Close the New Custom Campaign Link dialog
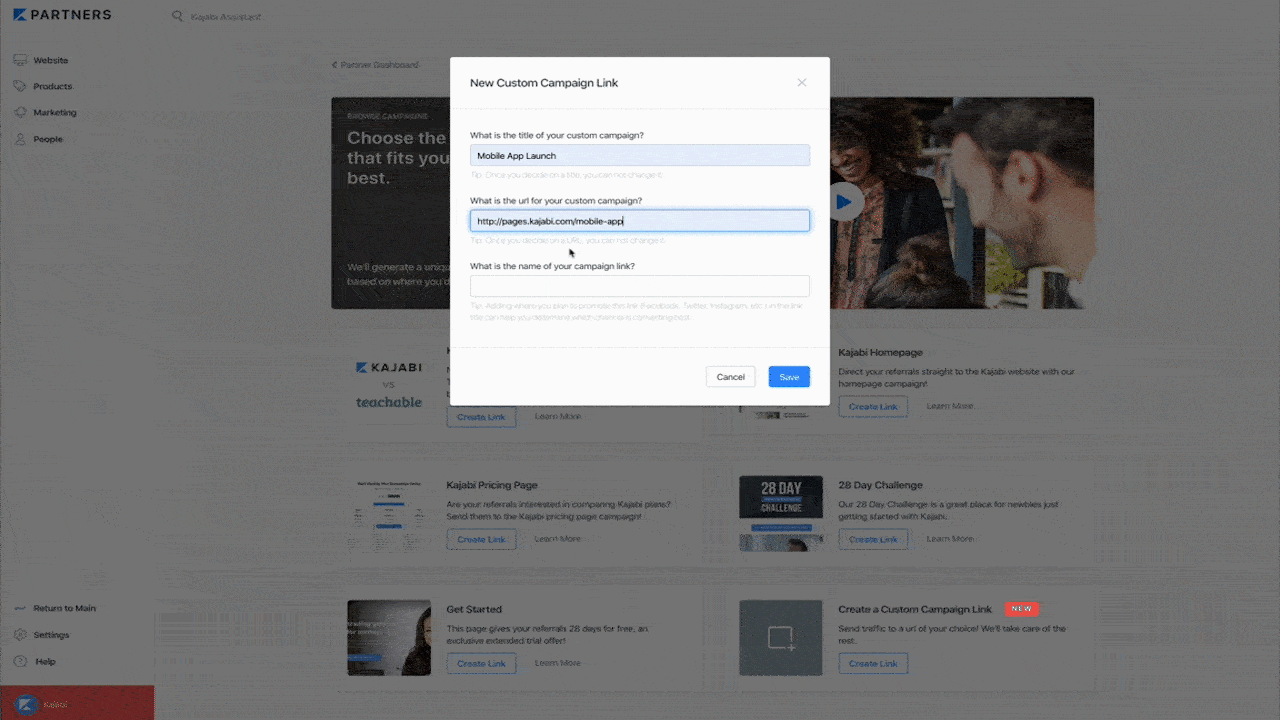The height and width of the screenshot is (720, 1280). (x=801, y=83)
